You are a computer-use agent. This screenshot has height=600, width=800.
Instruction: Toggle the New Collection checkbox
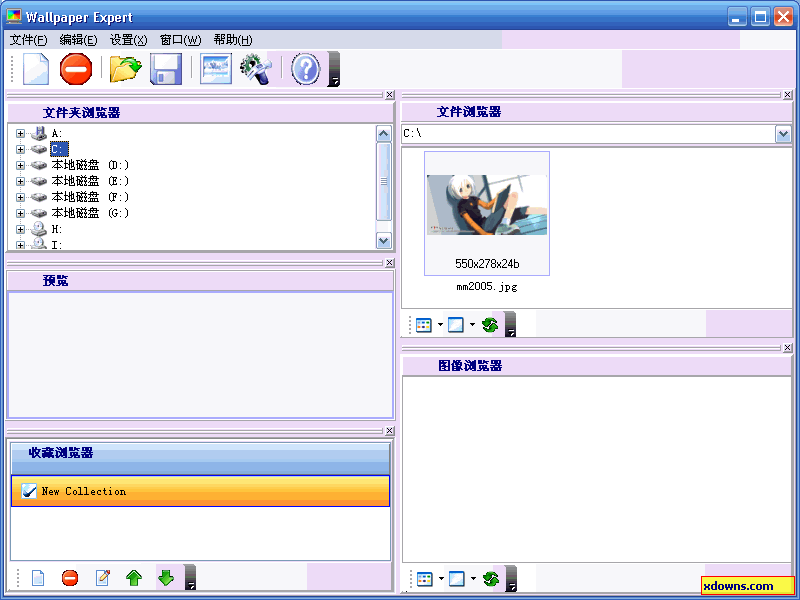pos(29,491)
